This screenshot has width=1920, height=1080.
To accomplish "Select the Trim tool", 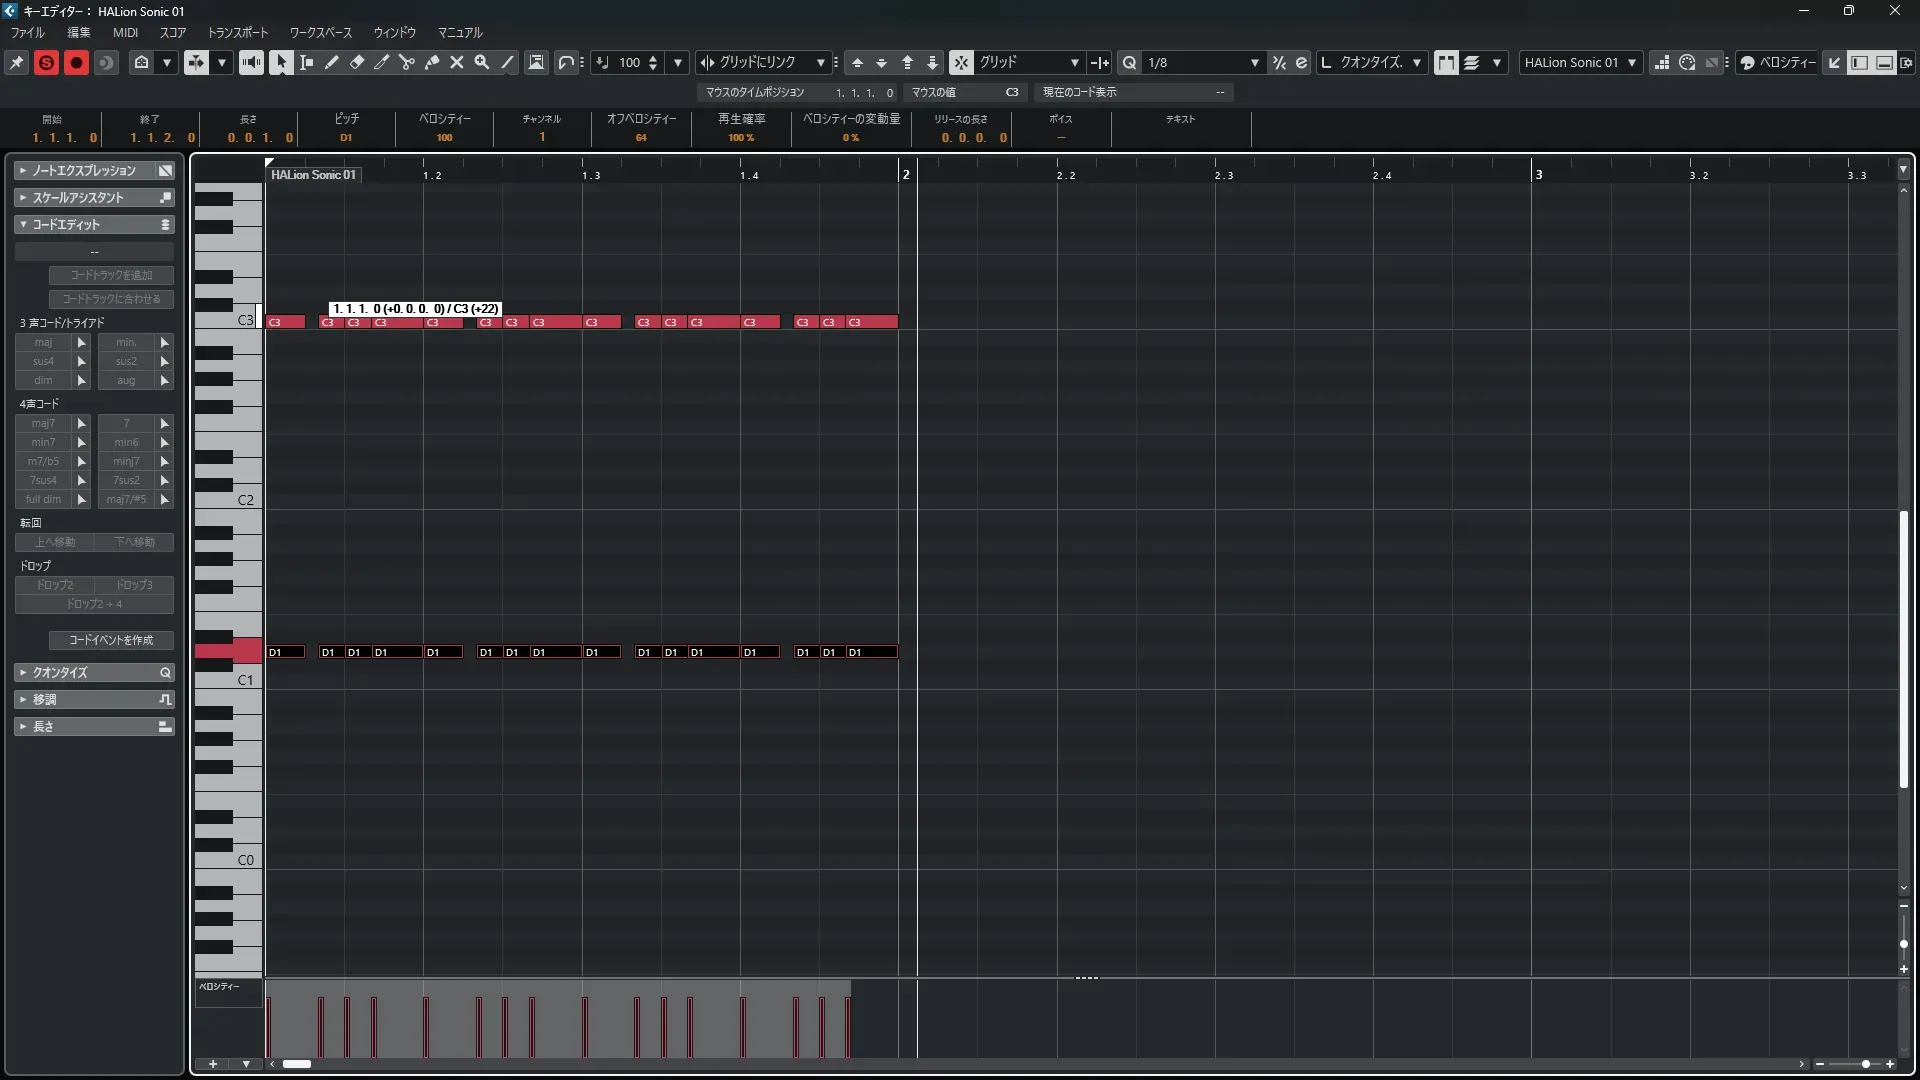I will click(382, 62).
